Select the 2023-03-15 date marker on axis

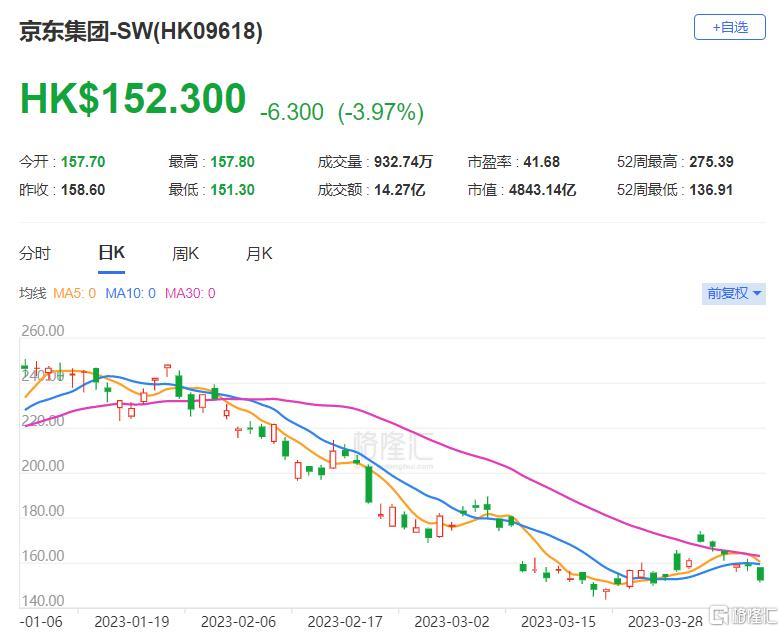pos(558,622)
